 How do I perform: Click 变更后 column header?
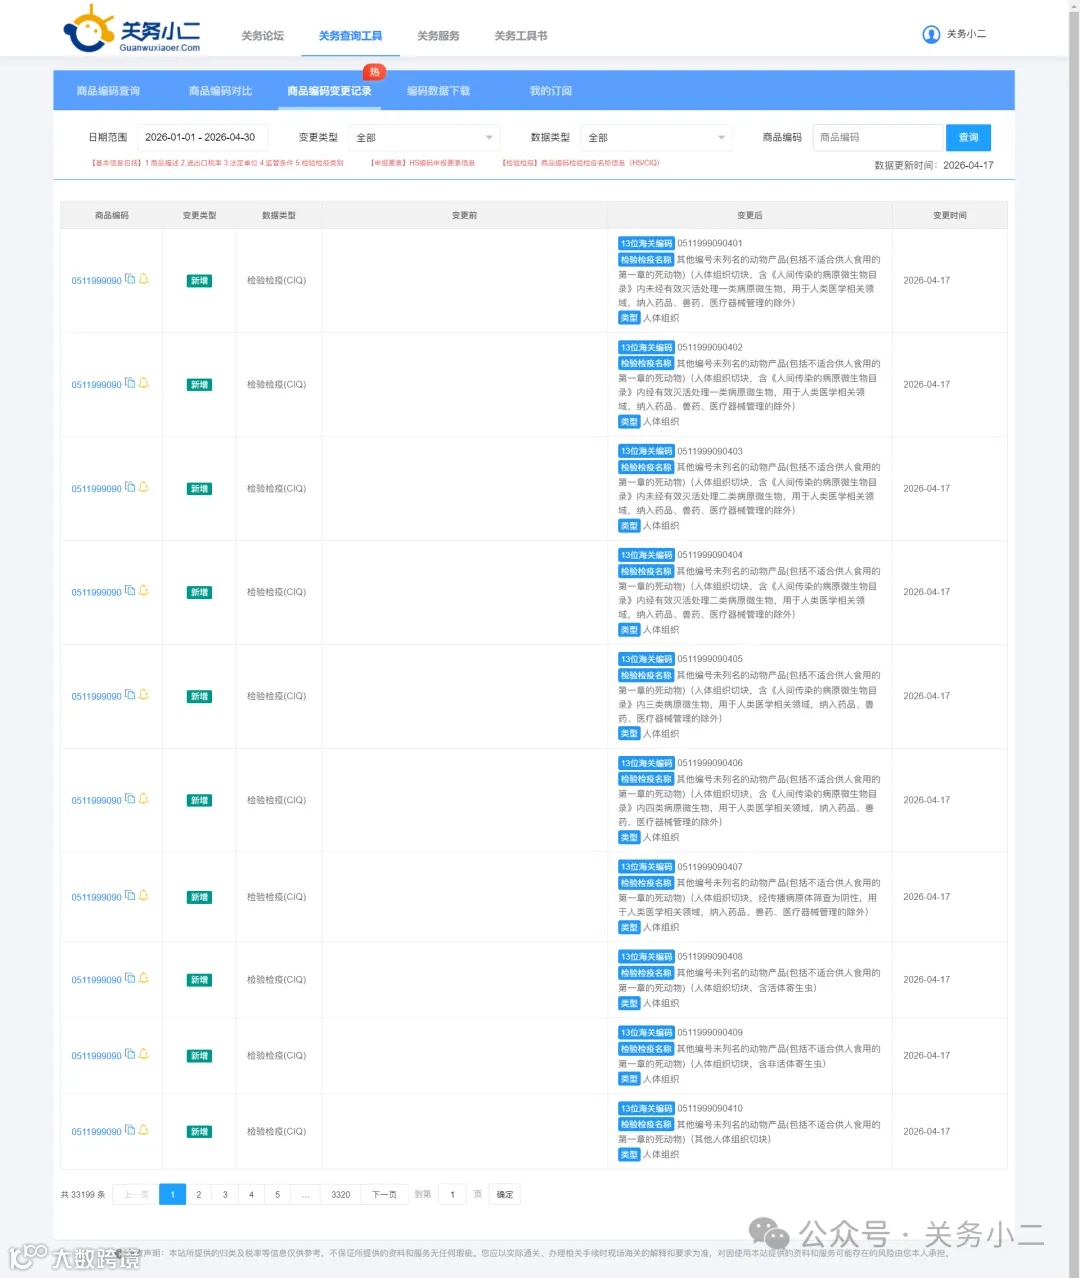[750, 215]
